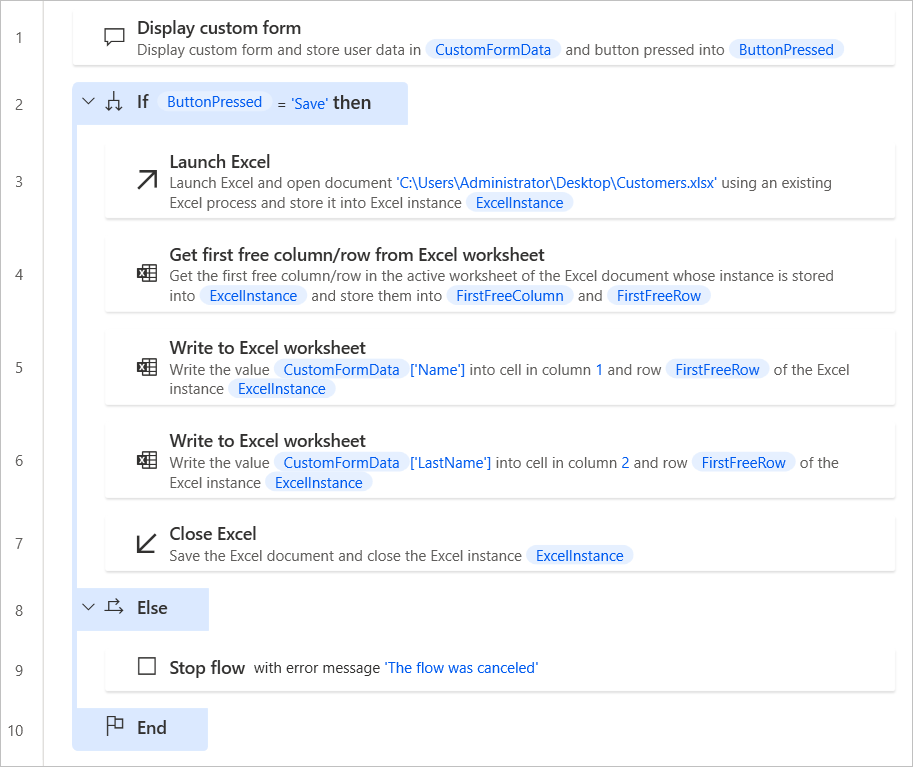The width and height of the screenshot is (913, 767).
Task: Select the Stop flow action icon
Action: [x=146, y=667]
